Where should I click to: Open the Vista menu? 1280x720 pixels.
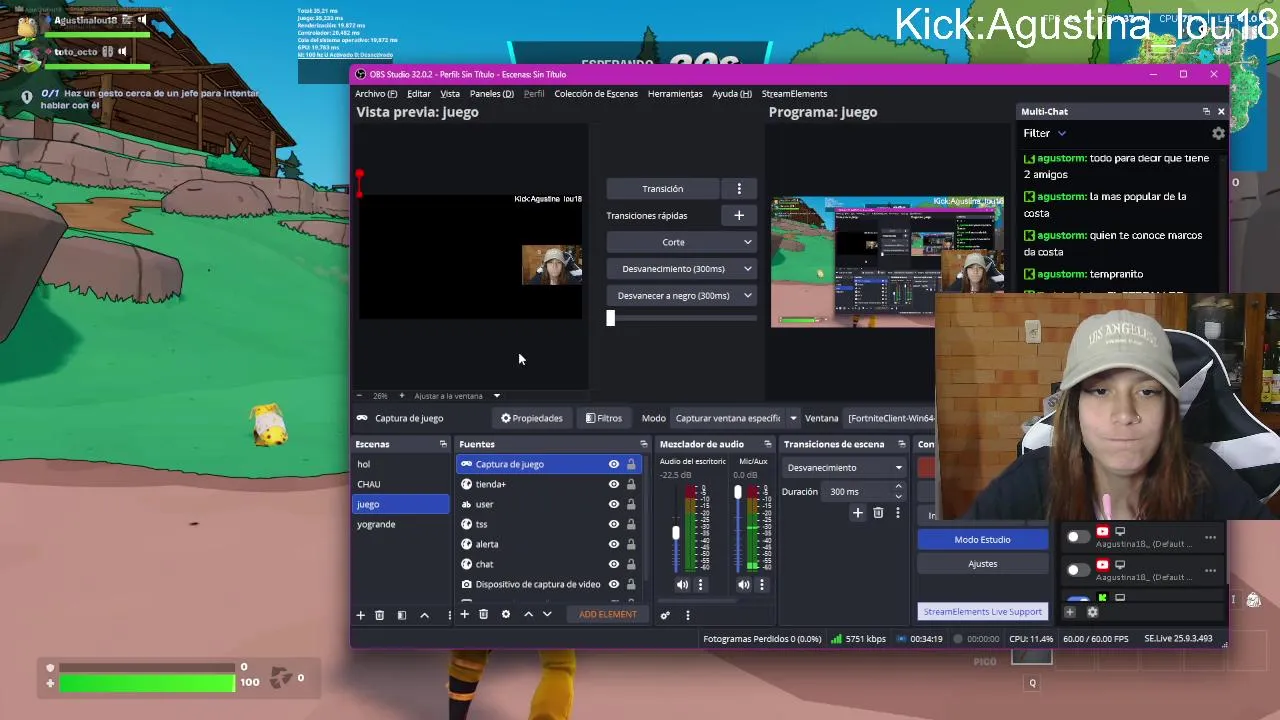450,94
